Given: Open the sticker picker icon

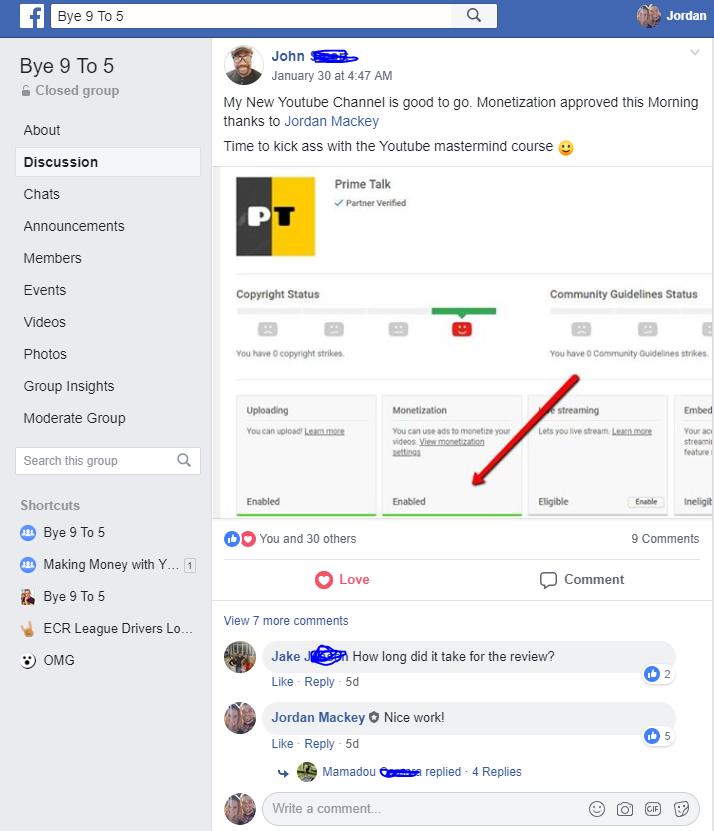Looking at the screenshot, I should tap(681, 809).
